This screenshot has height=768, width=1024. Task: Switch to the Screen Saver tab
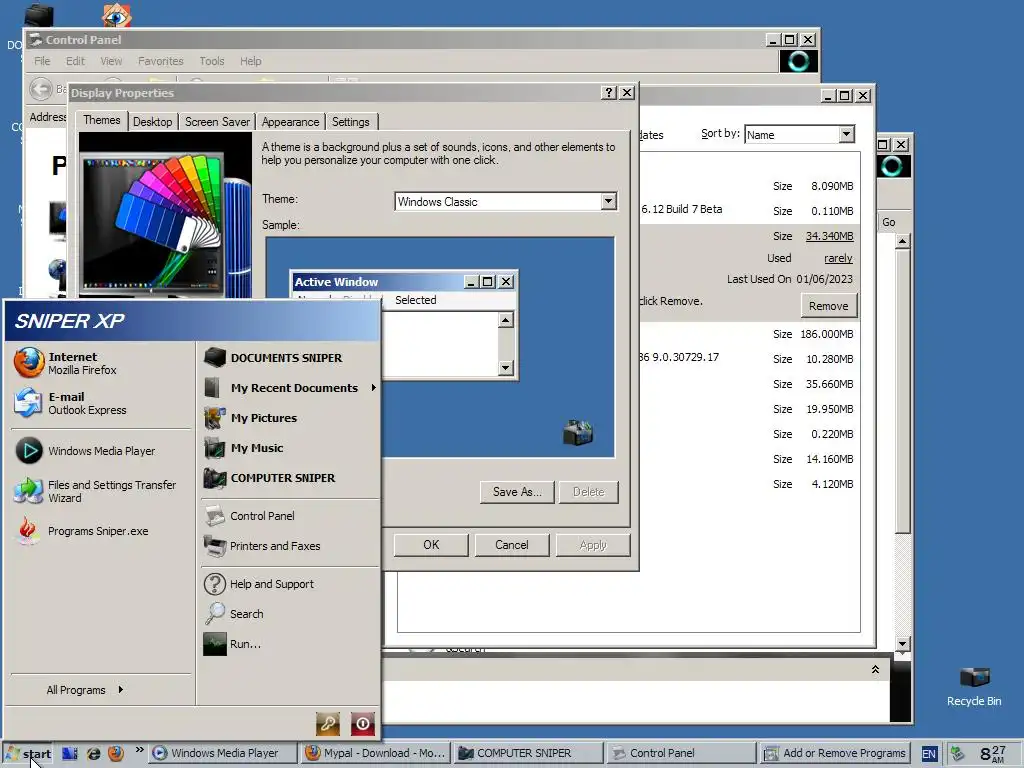point(217,121)
